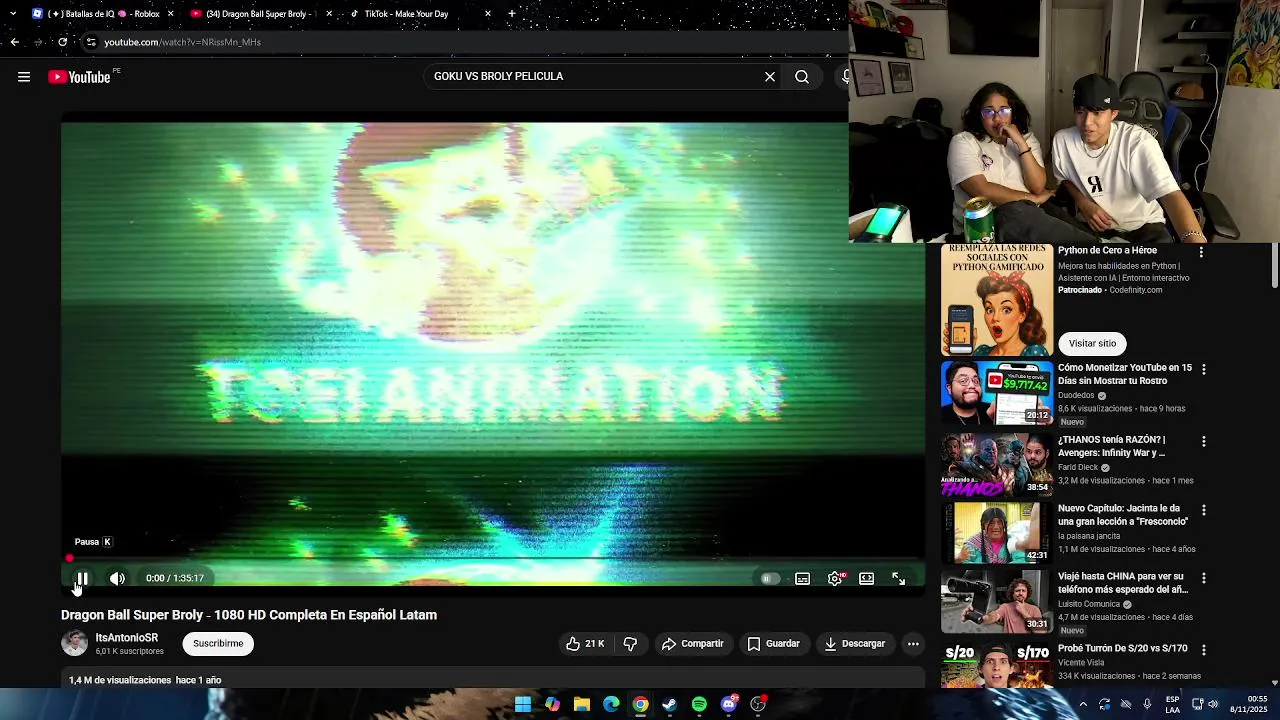This screenshot has width=1280, height=720.
Task: Run search with the magnifier icon
Action: (x=802, y=76)
